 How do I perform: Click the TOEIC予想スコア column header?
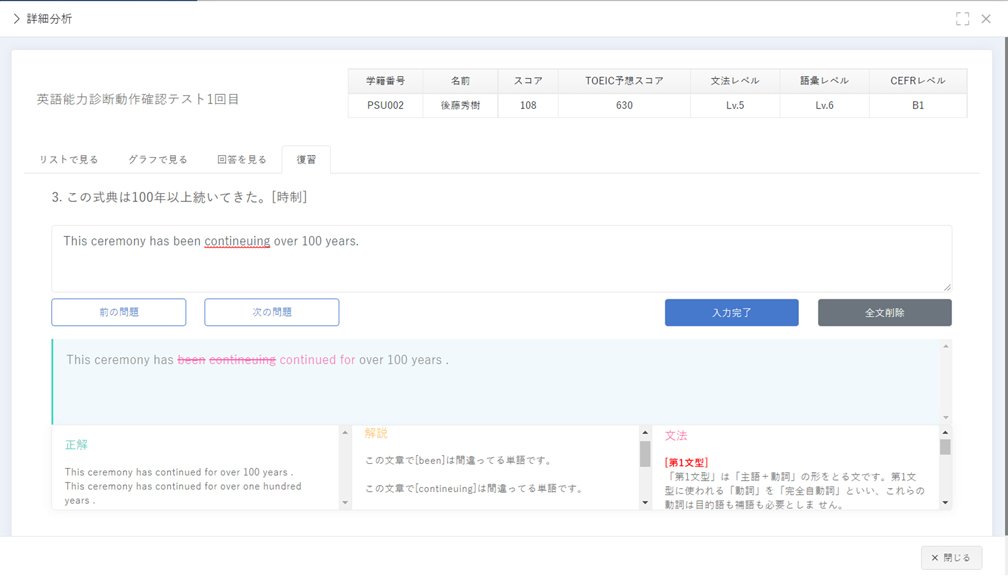point(624,81)
